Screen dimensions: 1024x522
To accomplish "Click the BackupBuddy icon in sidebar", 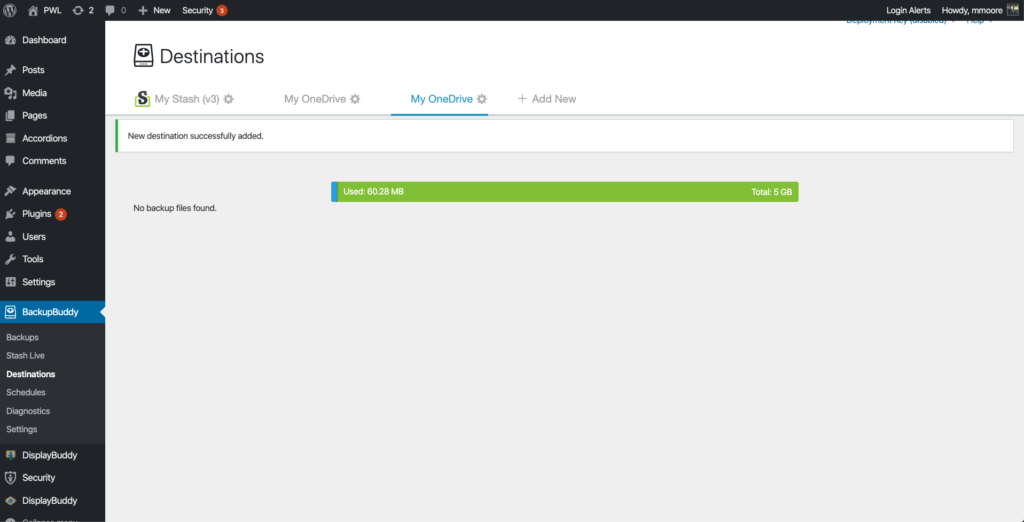I will pyautogui.click(x=10, y=312).
